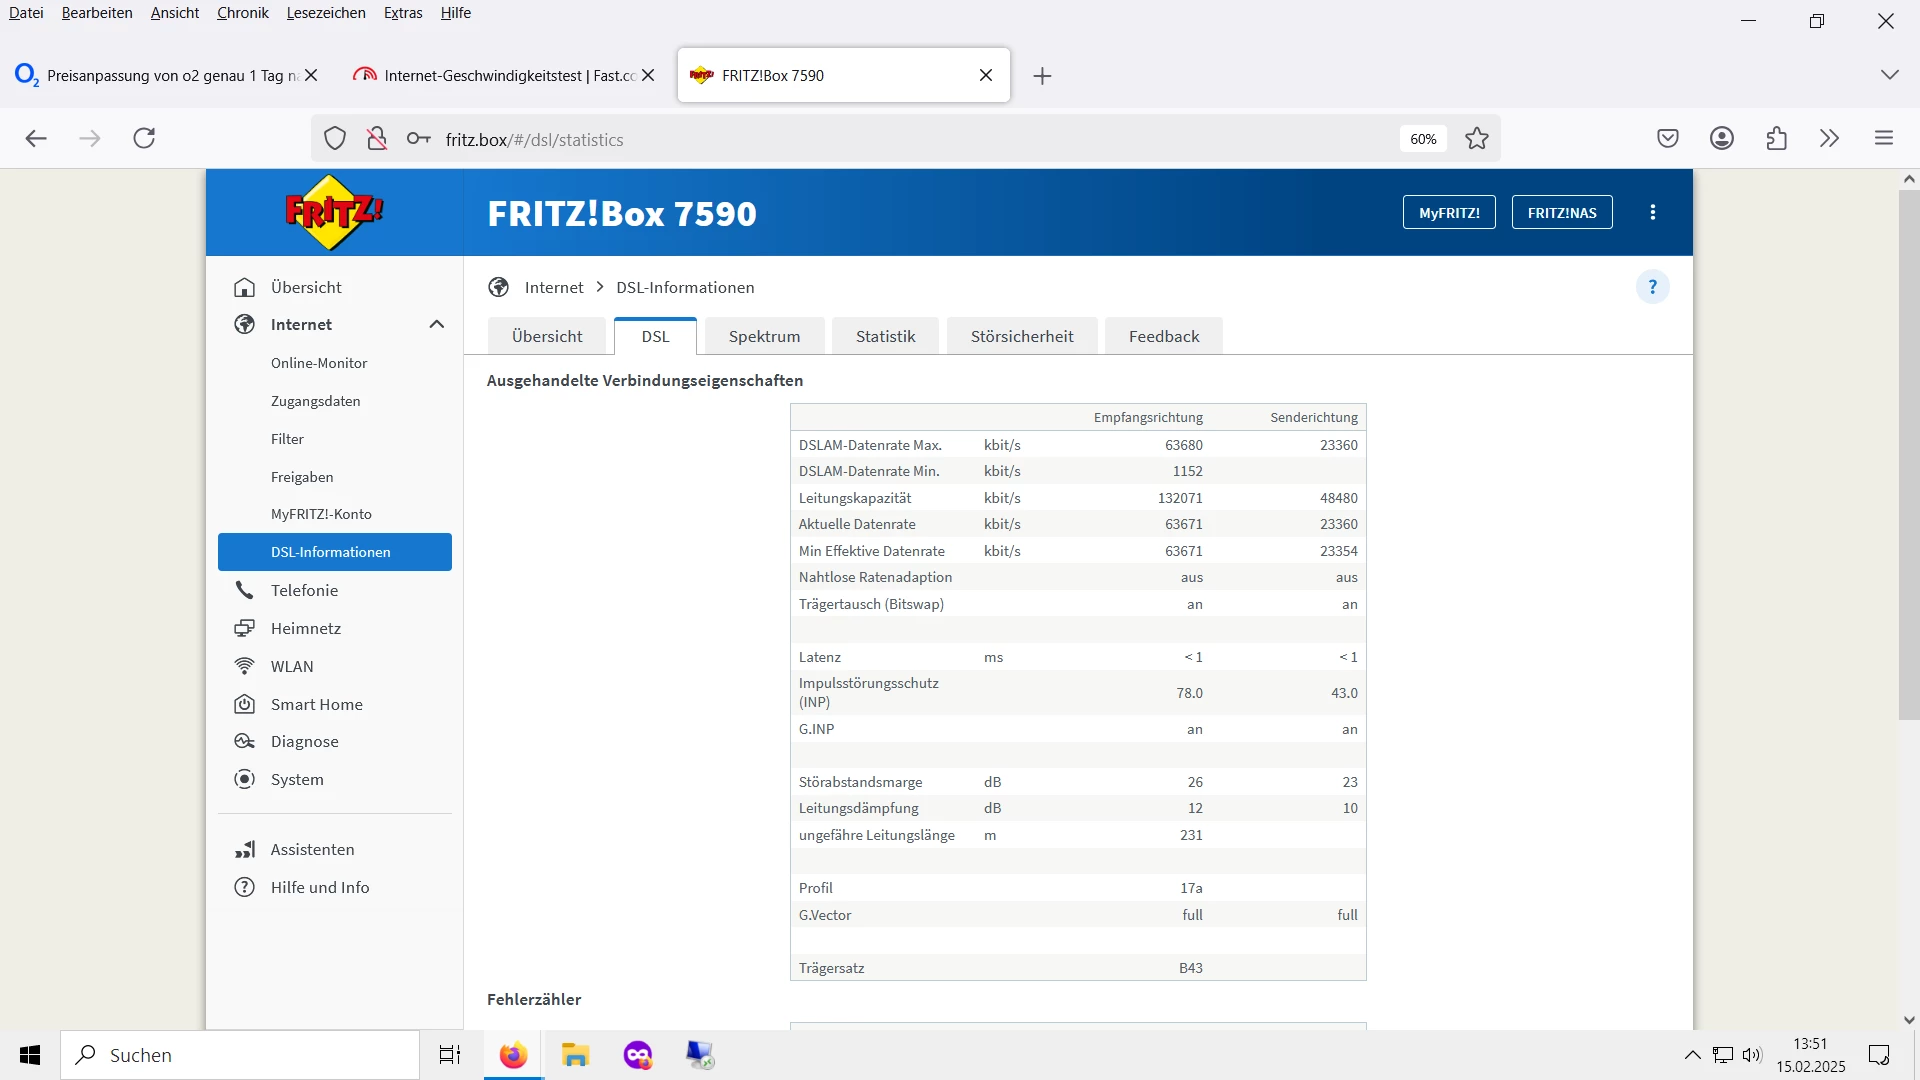Open WLAN section via wifi icon
Image resolution: width=1920 pixels, height=1080 pixels.
pyautogui.click(x=244, y=666)
